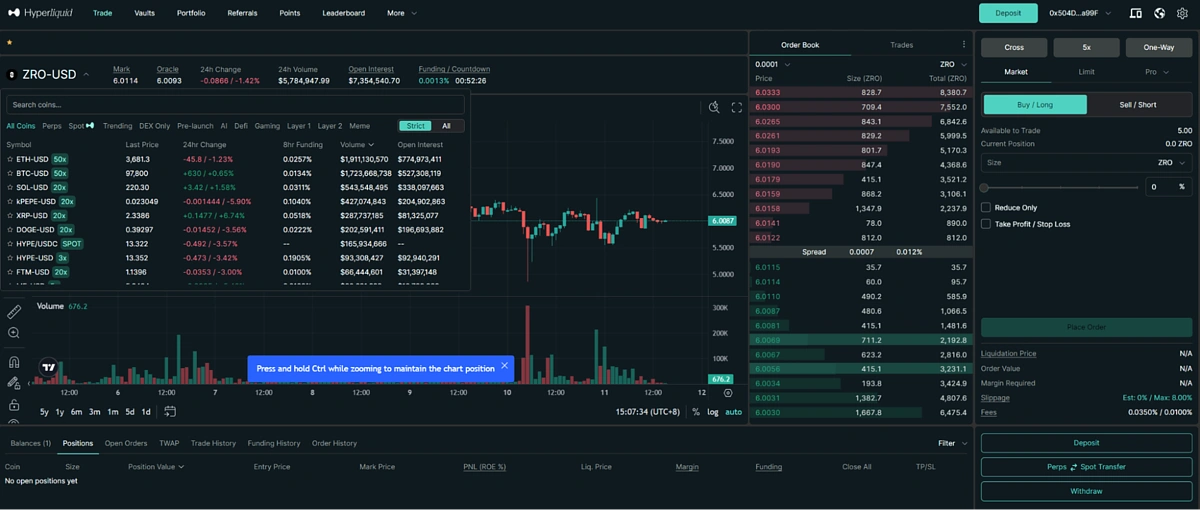Enable Take Profit / Stop Loss checkbox
This screenshot has width=1200, height=510.
(986, 224)
